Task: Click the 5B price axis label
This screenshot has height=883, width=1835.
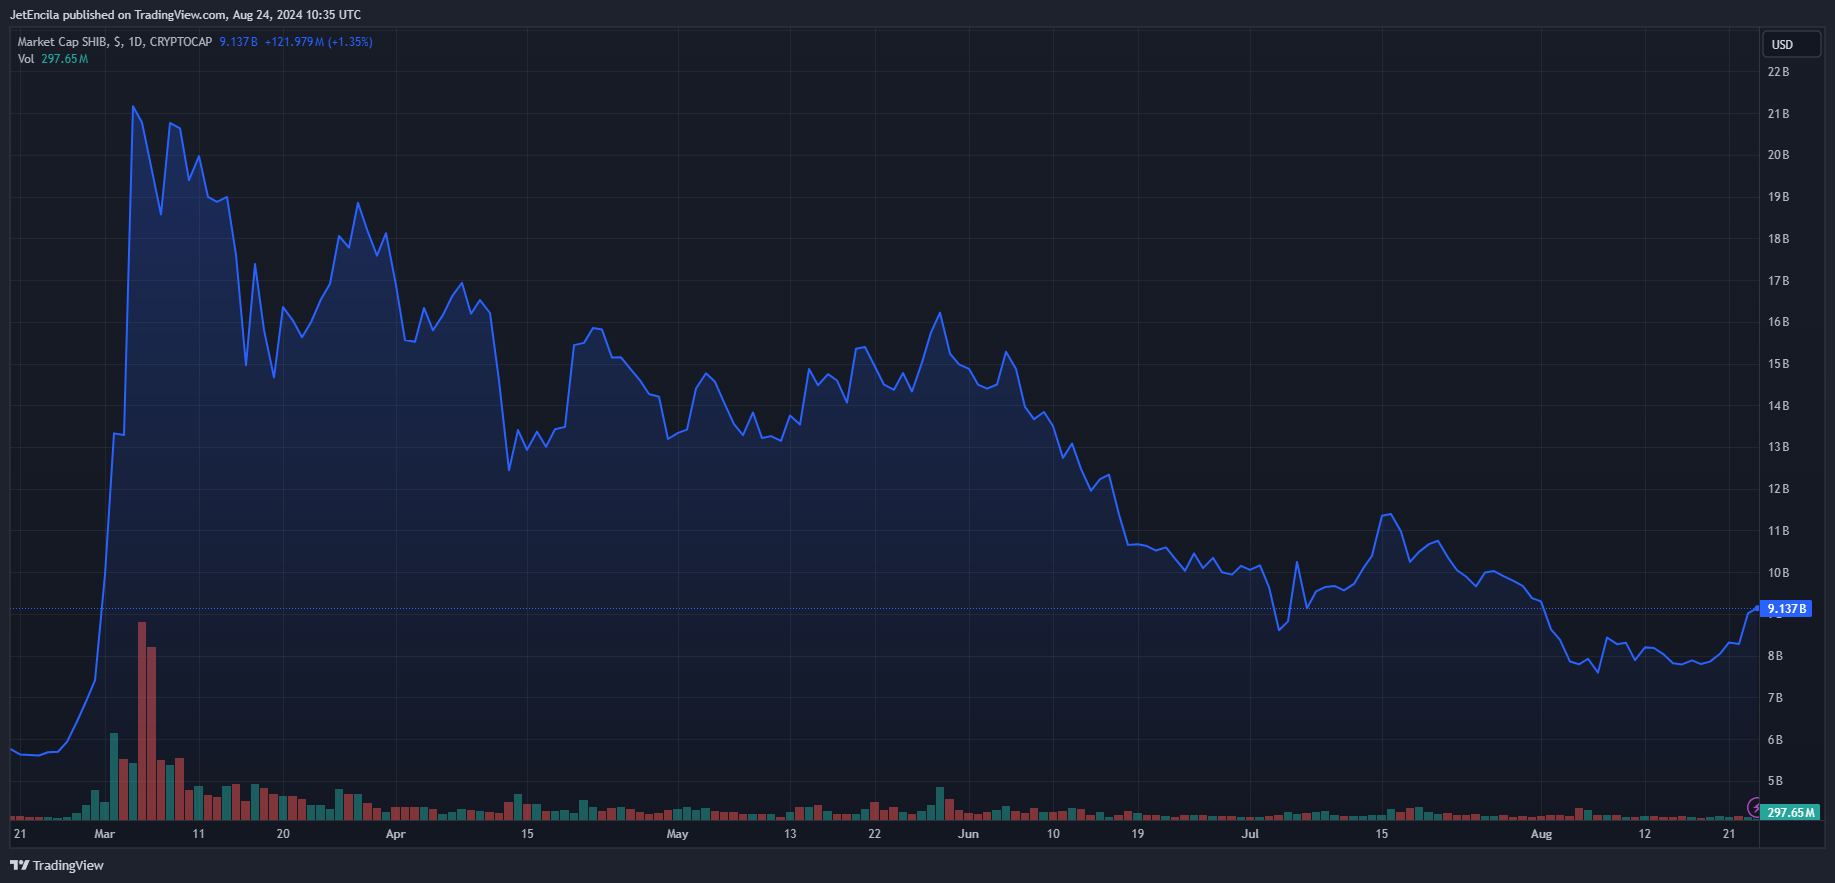Action: click(x=1775, y=781)
